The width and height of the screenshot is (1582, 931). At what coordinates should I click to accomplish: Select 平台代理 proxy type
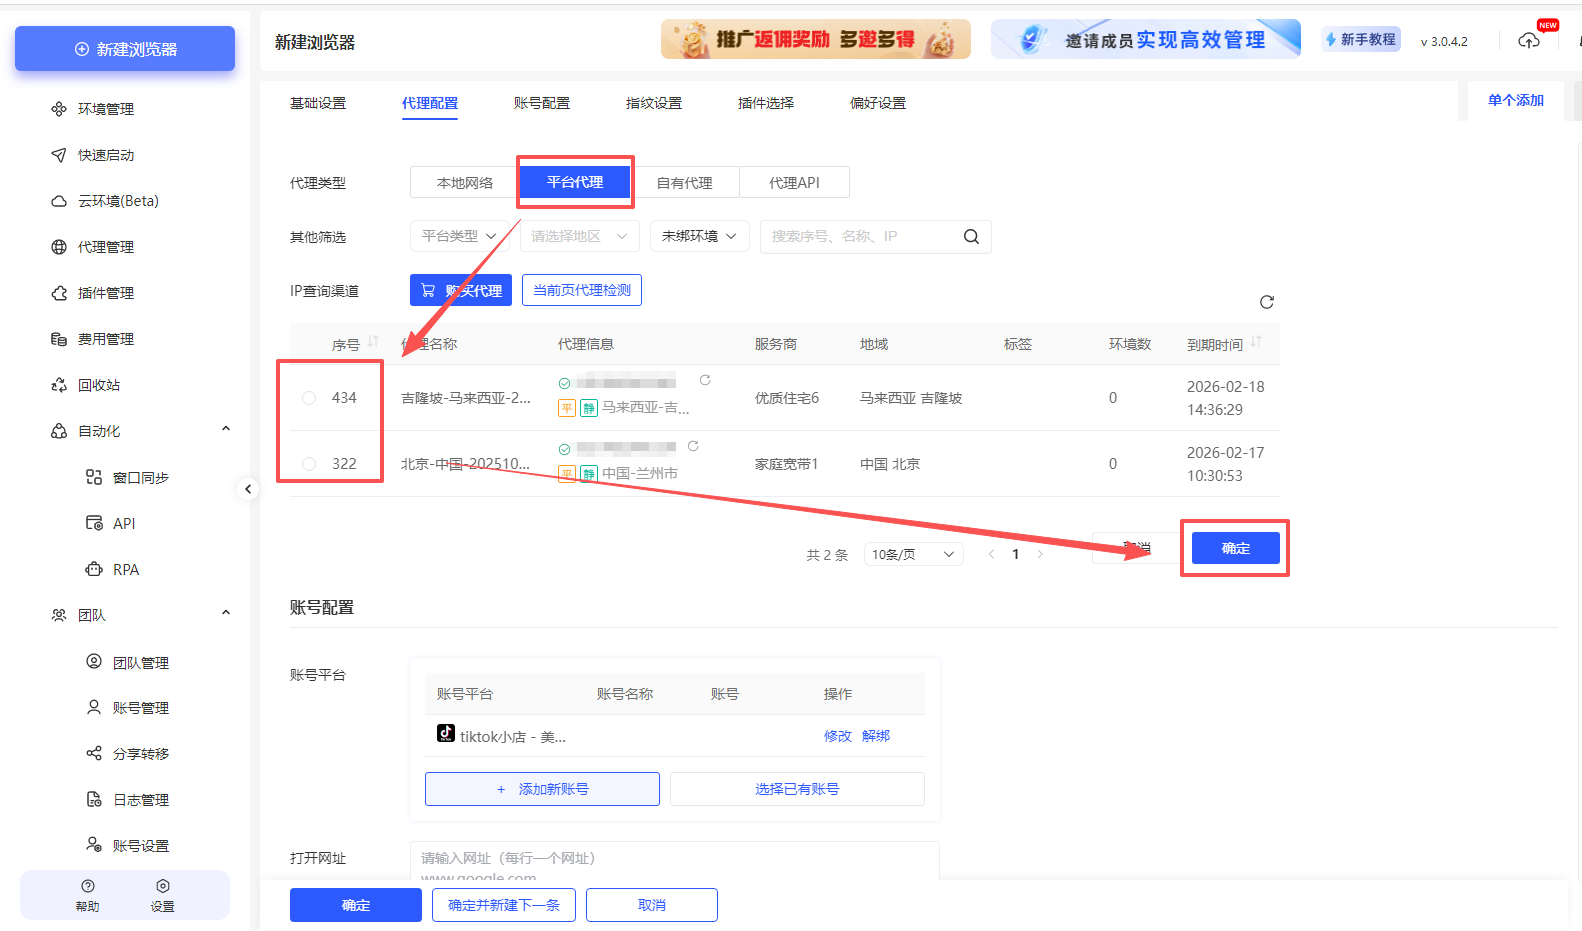coord(575,182)
